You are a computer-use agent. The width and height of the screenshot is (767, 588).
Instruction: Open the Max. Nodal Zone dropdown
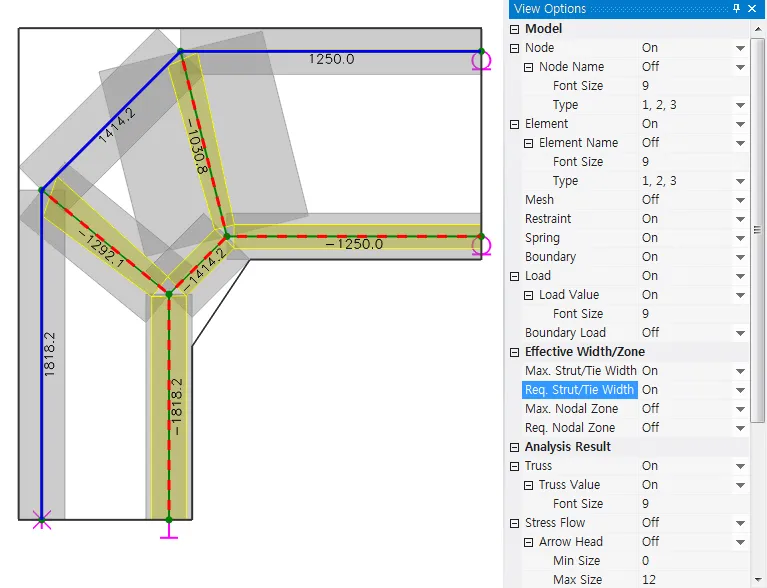(740, 409)
